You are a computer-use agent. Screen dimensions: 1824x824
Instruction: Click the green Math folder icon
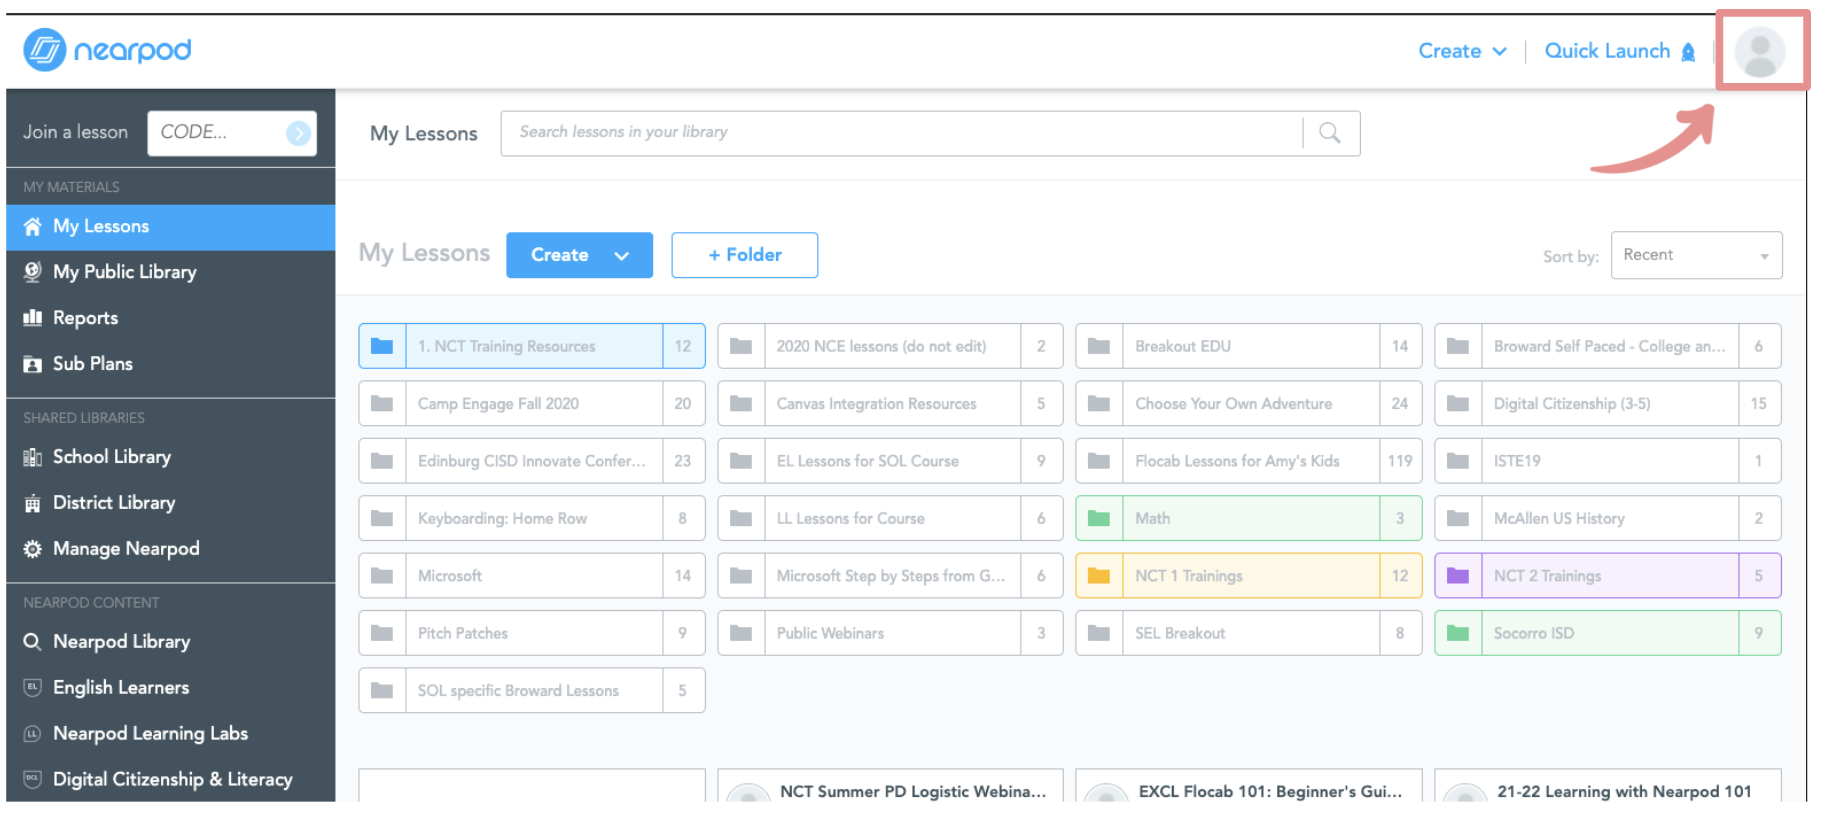(x=1099, y=518)
